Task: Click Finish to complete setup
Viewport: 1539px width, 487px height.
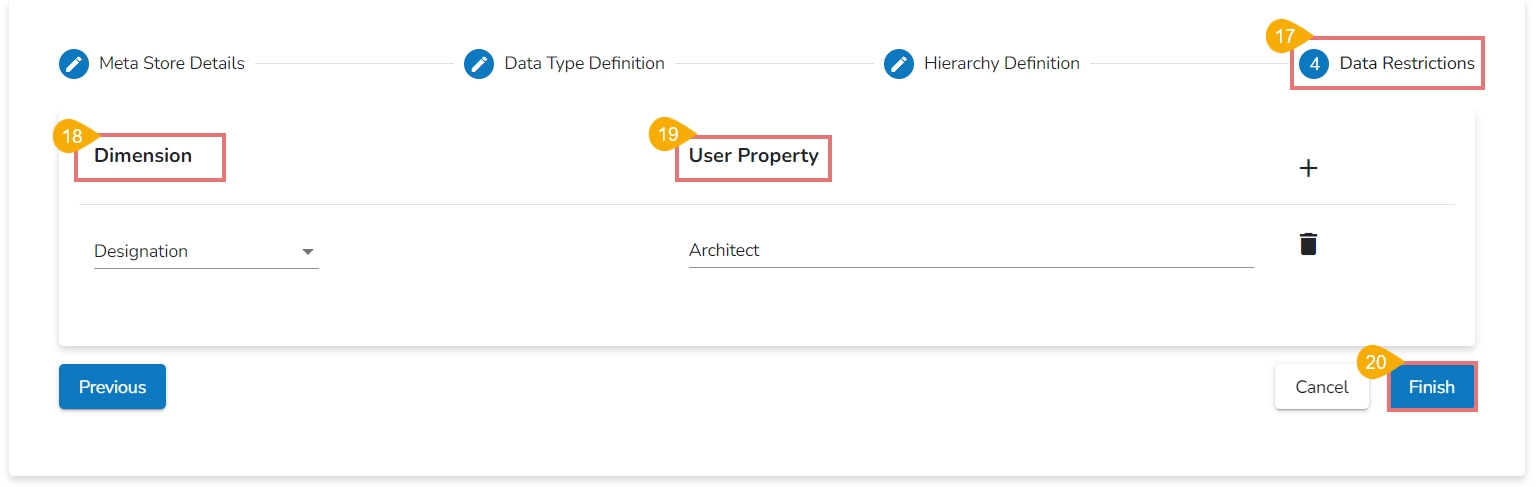Action: point(1431,387)
